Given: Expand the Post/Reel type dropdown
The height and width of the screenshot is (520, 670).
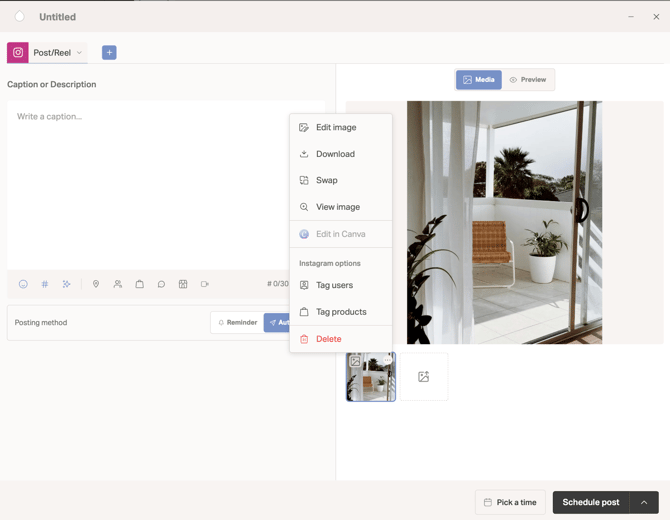Looking at the screenshot, I should coord(57,53).
